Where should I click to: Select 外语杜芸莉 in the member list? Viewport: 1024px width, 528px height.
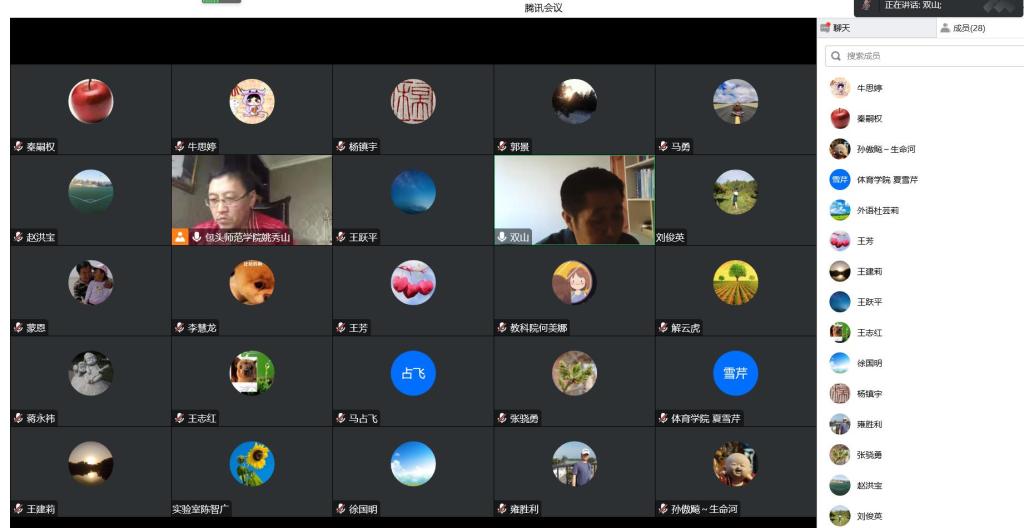point(877,210)
